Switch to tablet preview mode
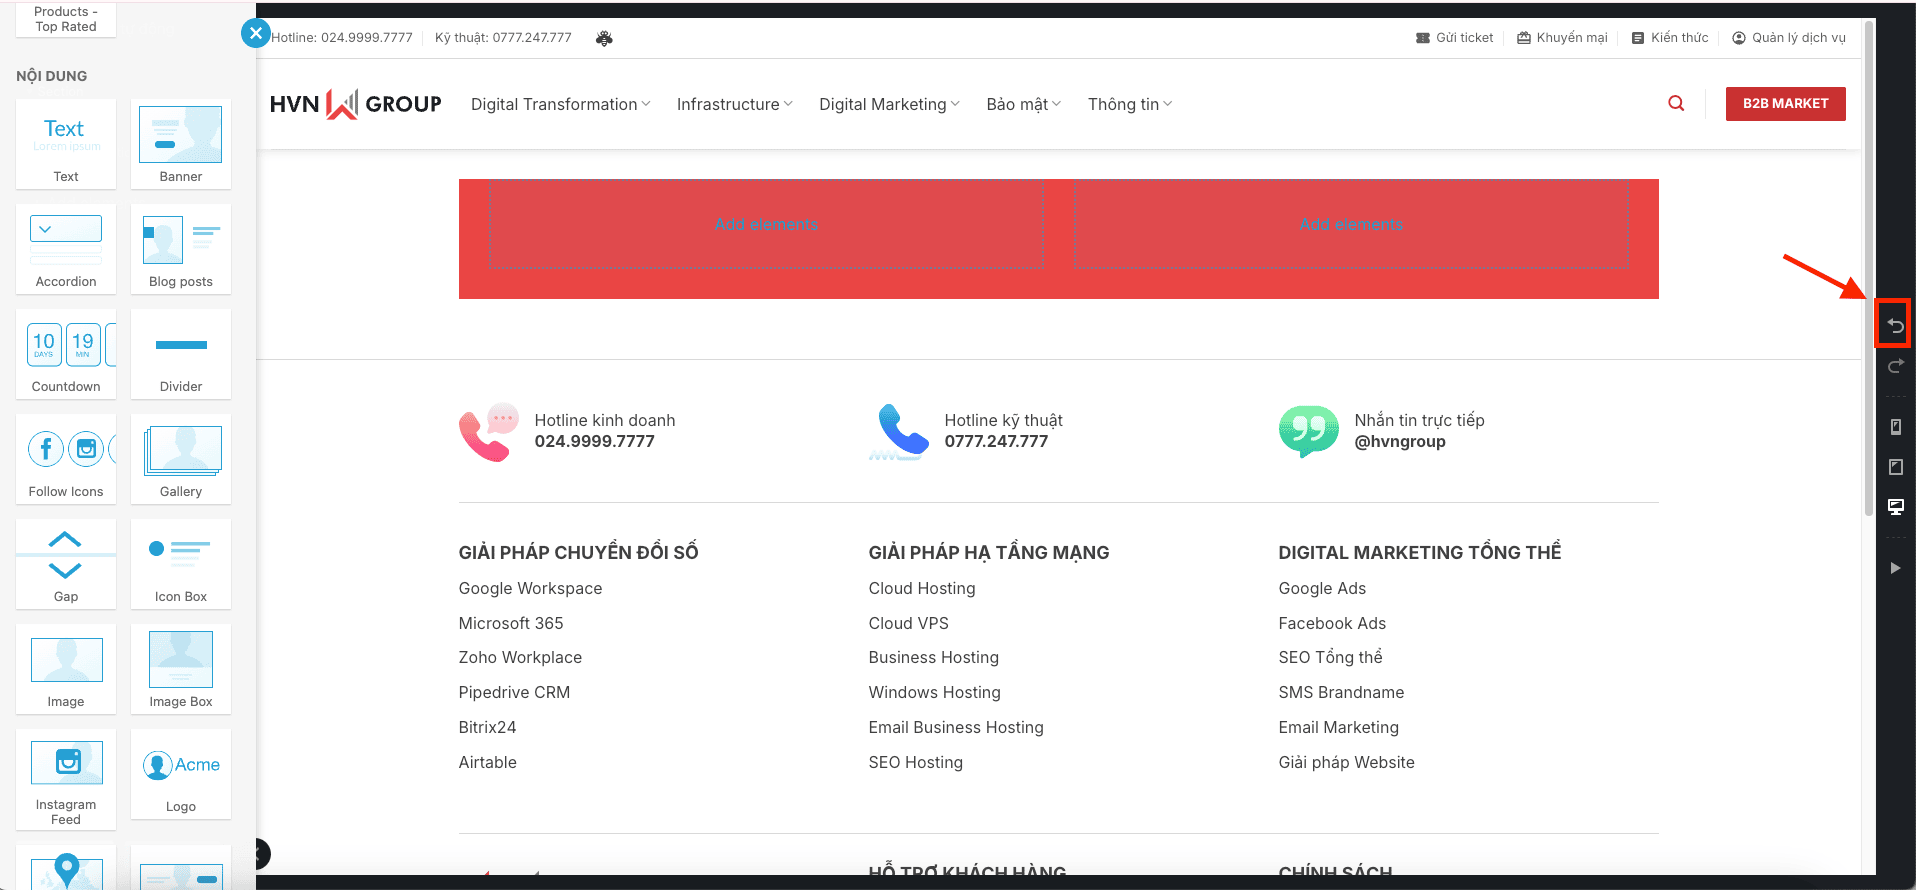 tap(1894, 467)
